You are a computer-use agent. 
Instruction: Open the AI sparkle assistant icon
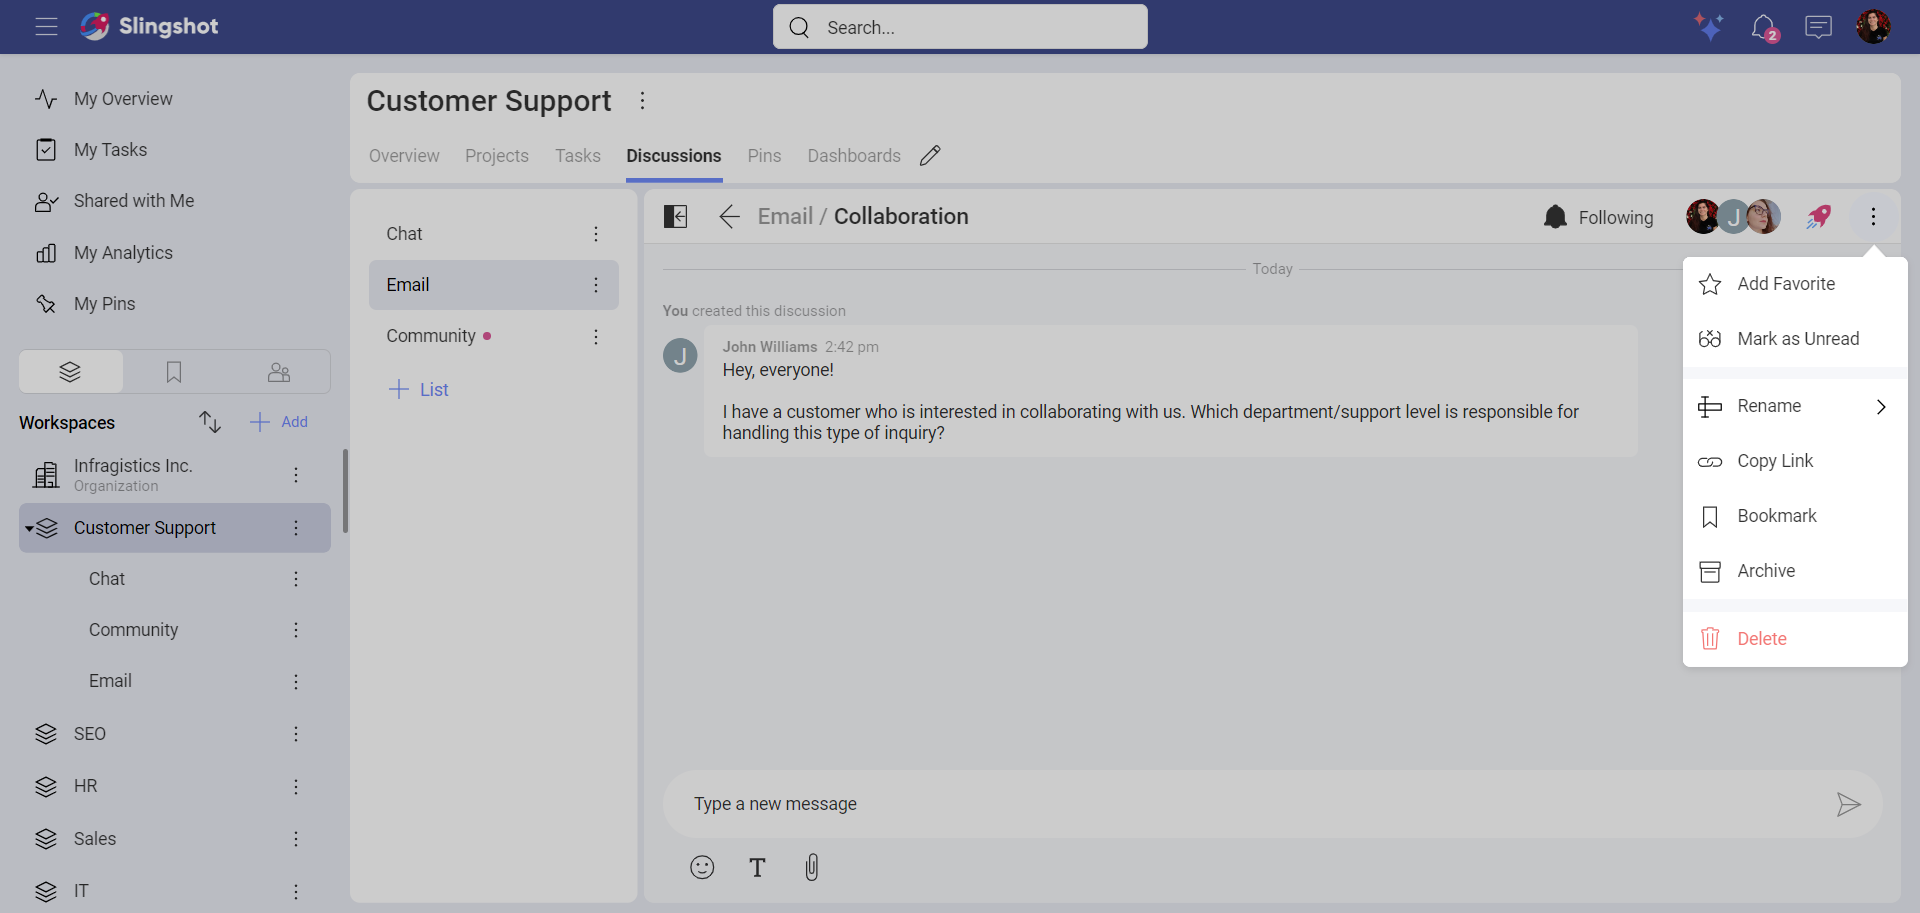(1708, 27)
